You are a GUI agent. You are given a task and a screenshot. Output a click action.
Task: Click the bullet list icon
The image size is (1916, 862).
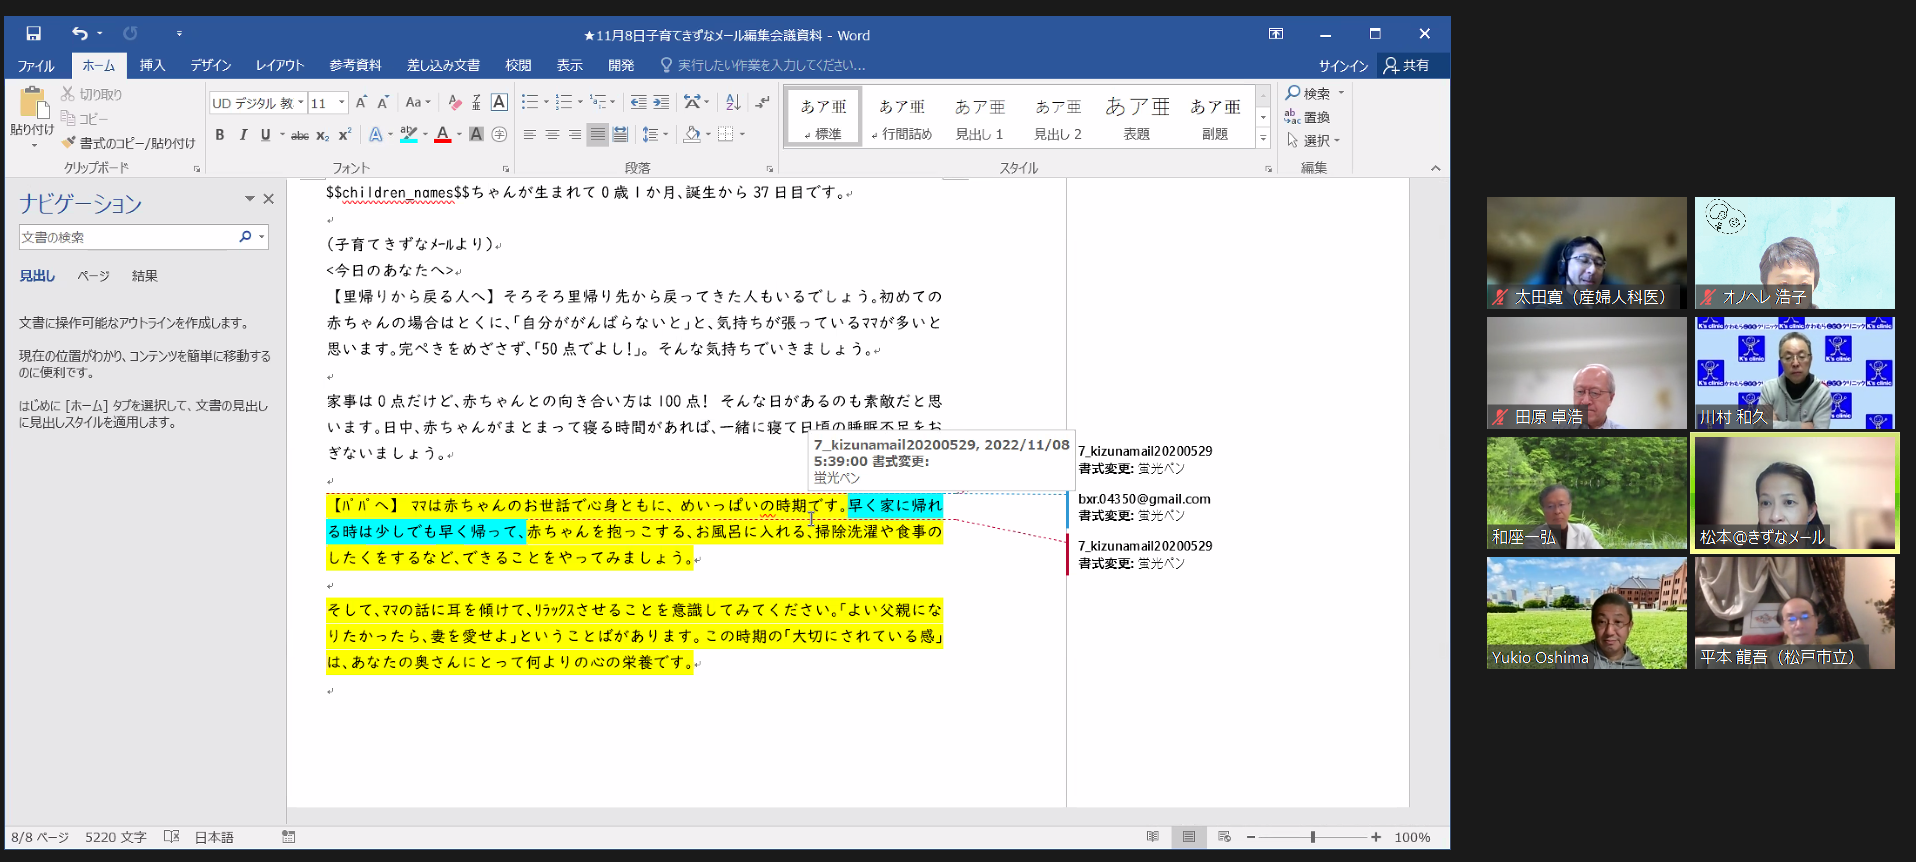530,102
